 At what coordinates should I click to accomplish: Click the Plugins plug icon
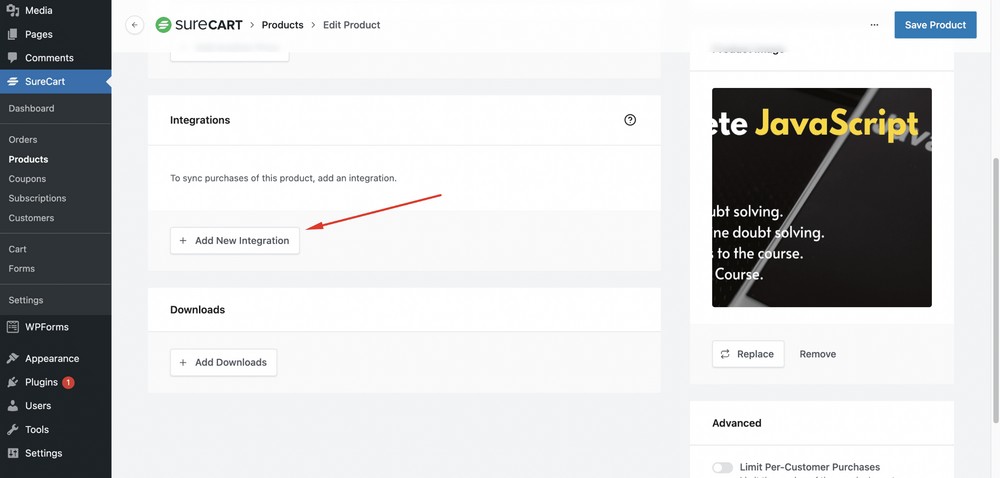coord(13,382)
